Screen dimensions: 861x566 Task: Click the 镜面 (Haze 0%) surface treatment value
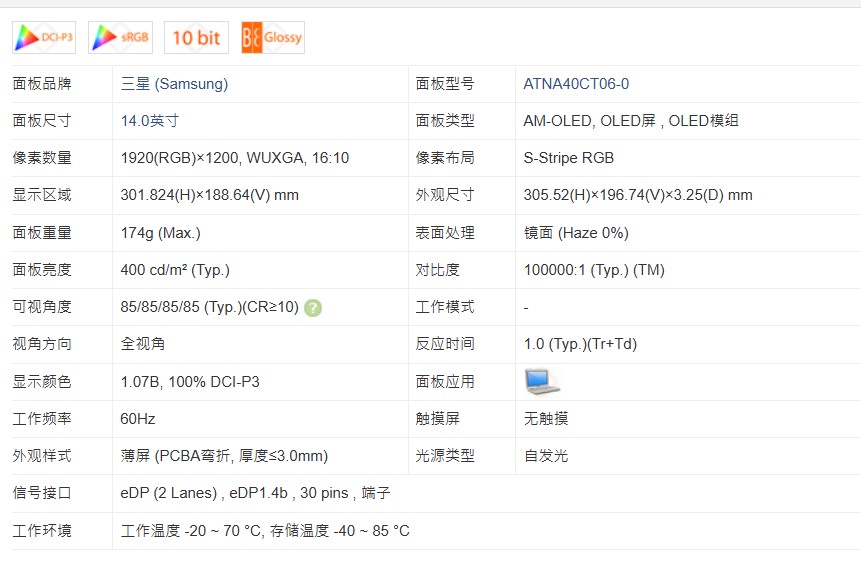pos(576,233)
